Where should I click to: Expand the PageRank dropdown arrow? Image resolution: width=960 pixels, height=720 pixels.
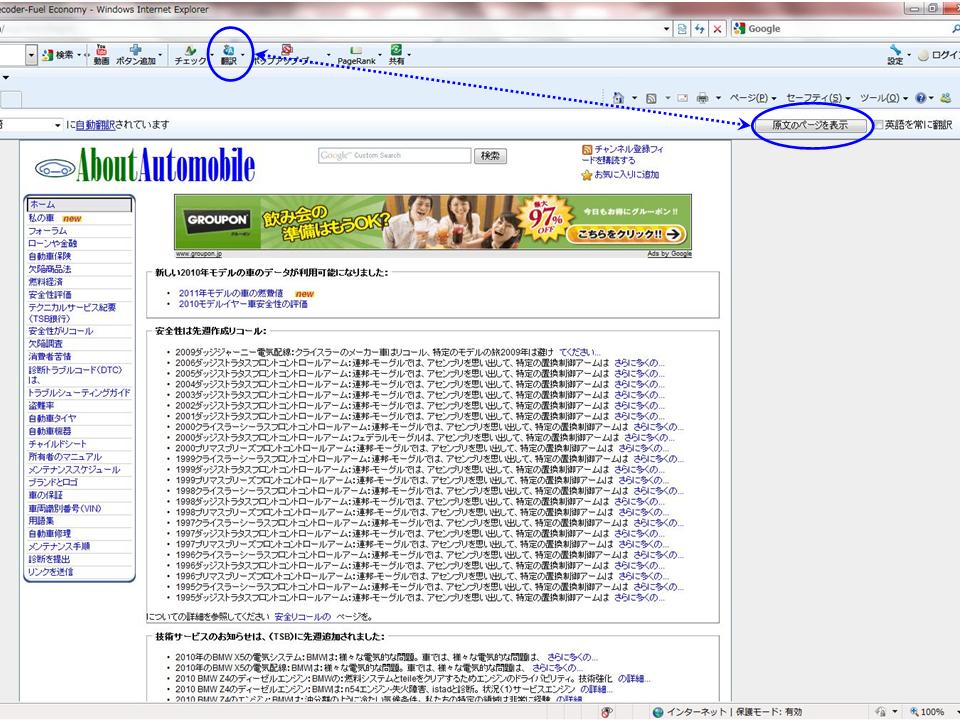tap(380, 55)
